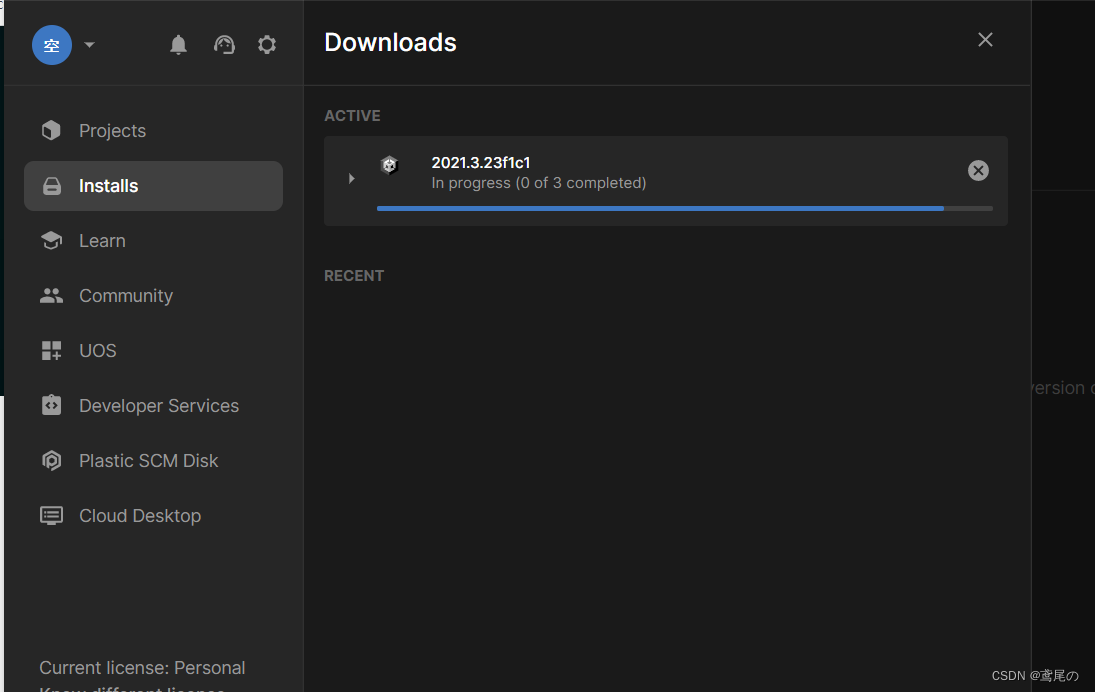This screenshot has width=1095, height=692.
Task: Open preferences via the gear icon
Action: (x=267, y=45)
